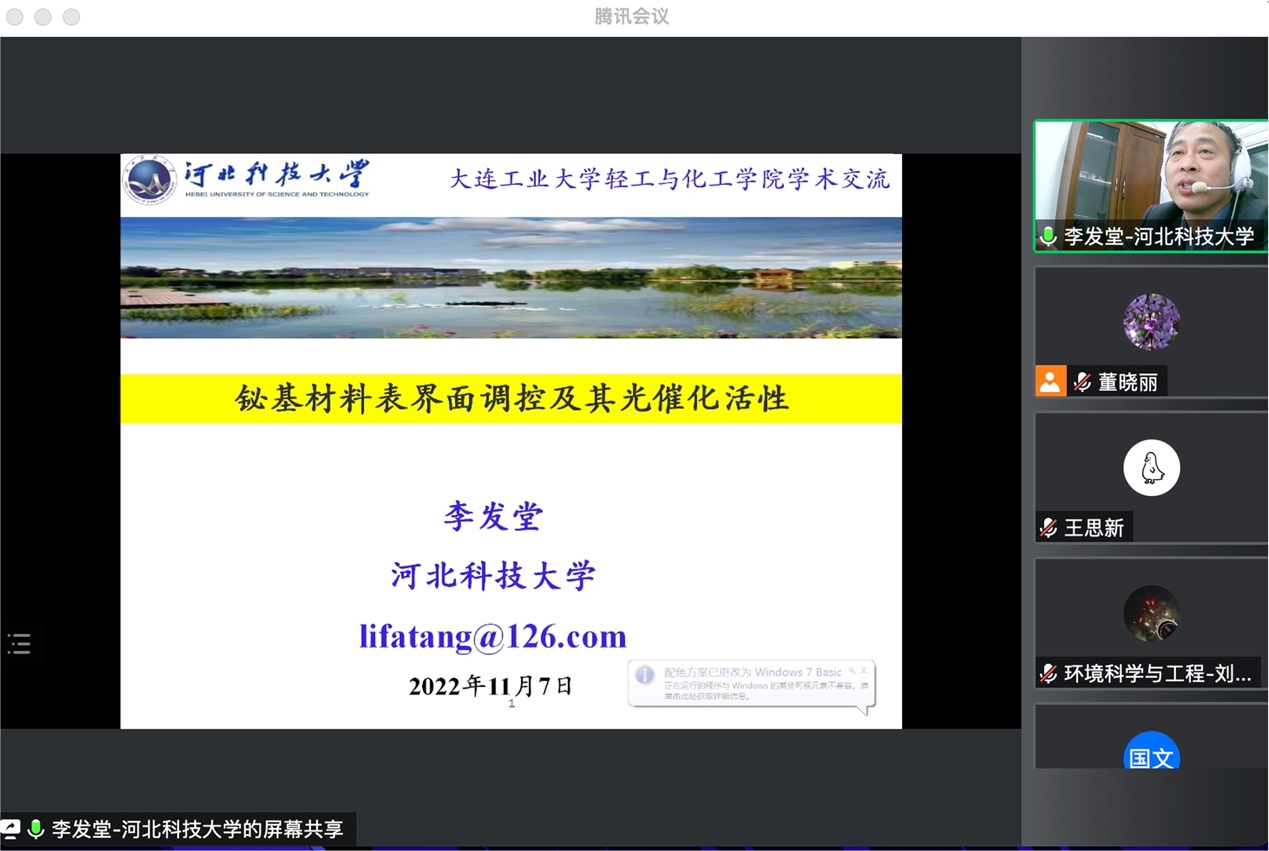Select 李发堂's live video thumbnail

pyautogui.click(x=1150, y=175)
